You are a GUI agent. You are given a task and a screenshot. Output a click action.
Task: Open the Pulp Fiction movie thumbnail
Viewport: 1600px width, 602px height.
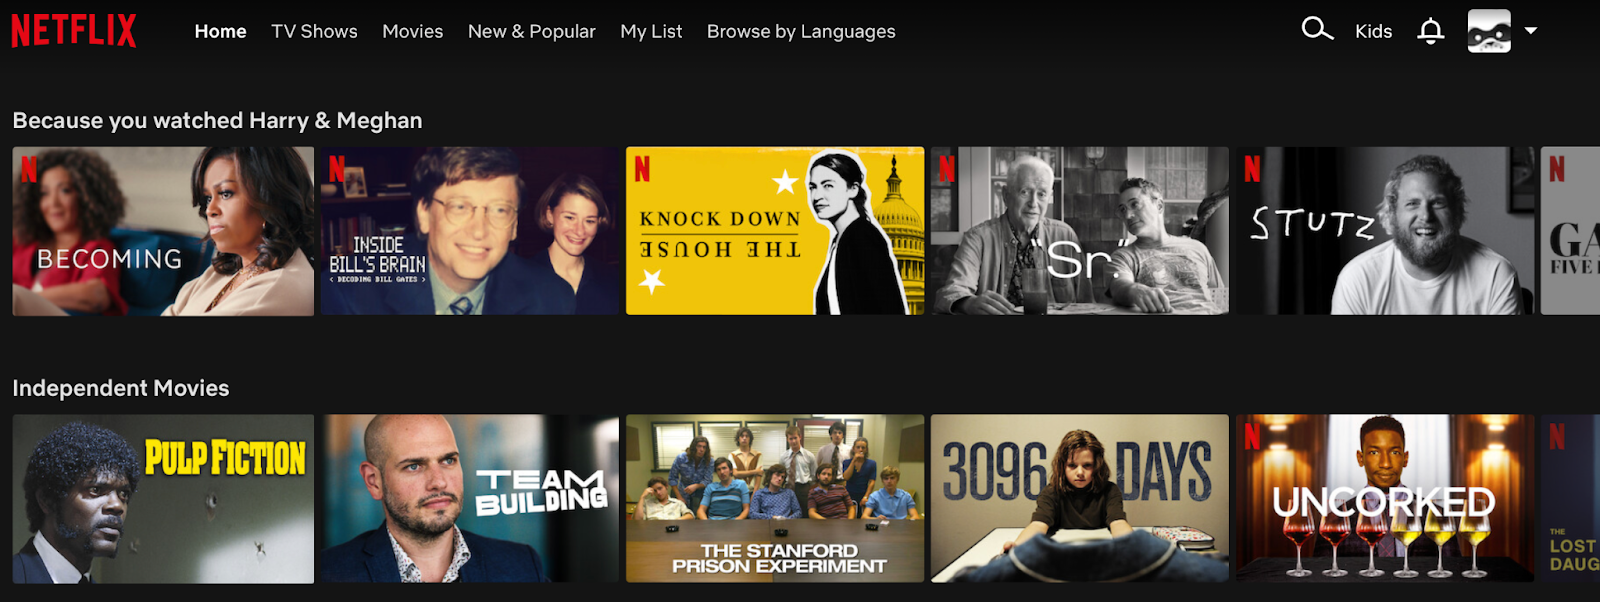point(163,499)
